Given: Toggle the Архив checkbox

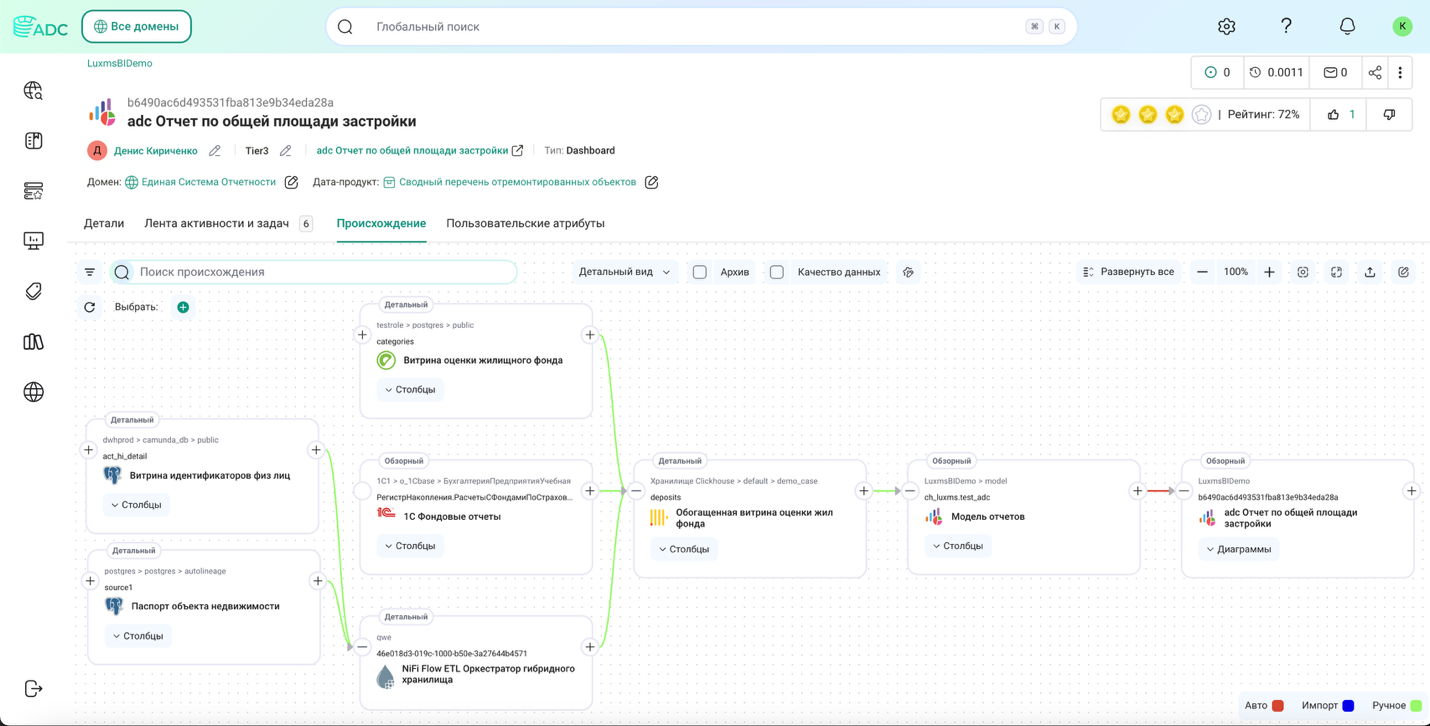Looking at the screenshot, I should point(700,272).
